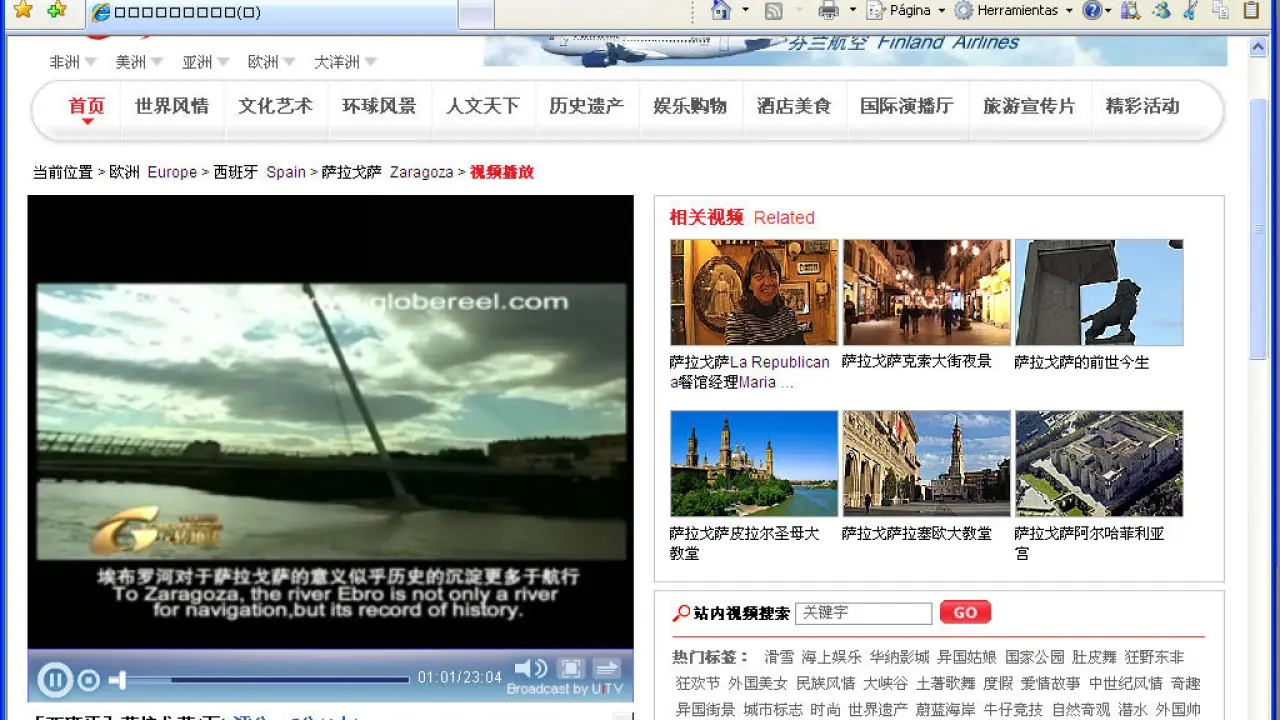Image resolution: width=1280 pixels, height=720 pixels.
Task: Click the printer icon in toolbar
Action: coord(828,10)
